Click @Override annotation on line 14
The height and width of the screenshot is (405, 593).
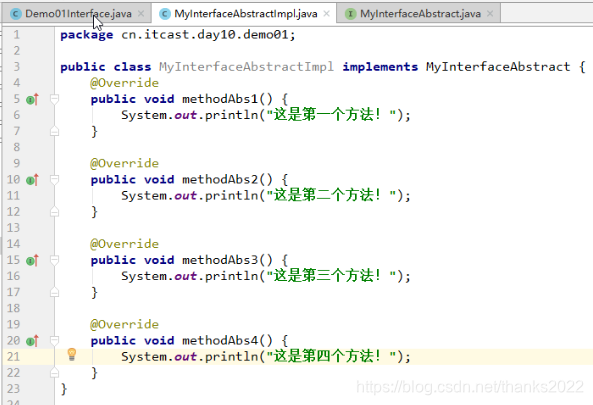124,244
